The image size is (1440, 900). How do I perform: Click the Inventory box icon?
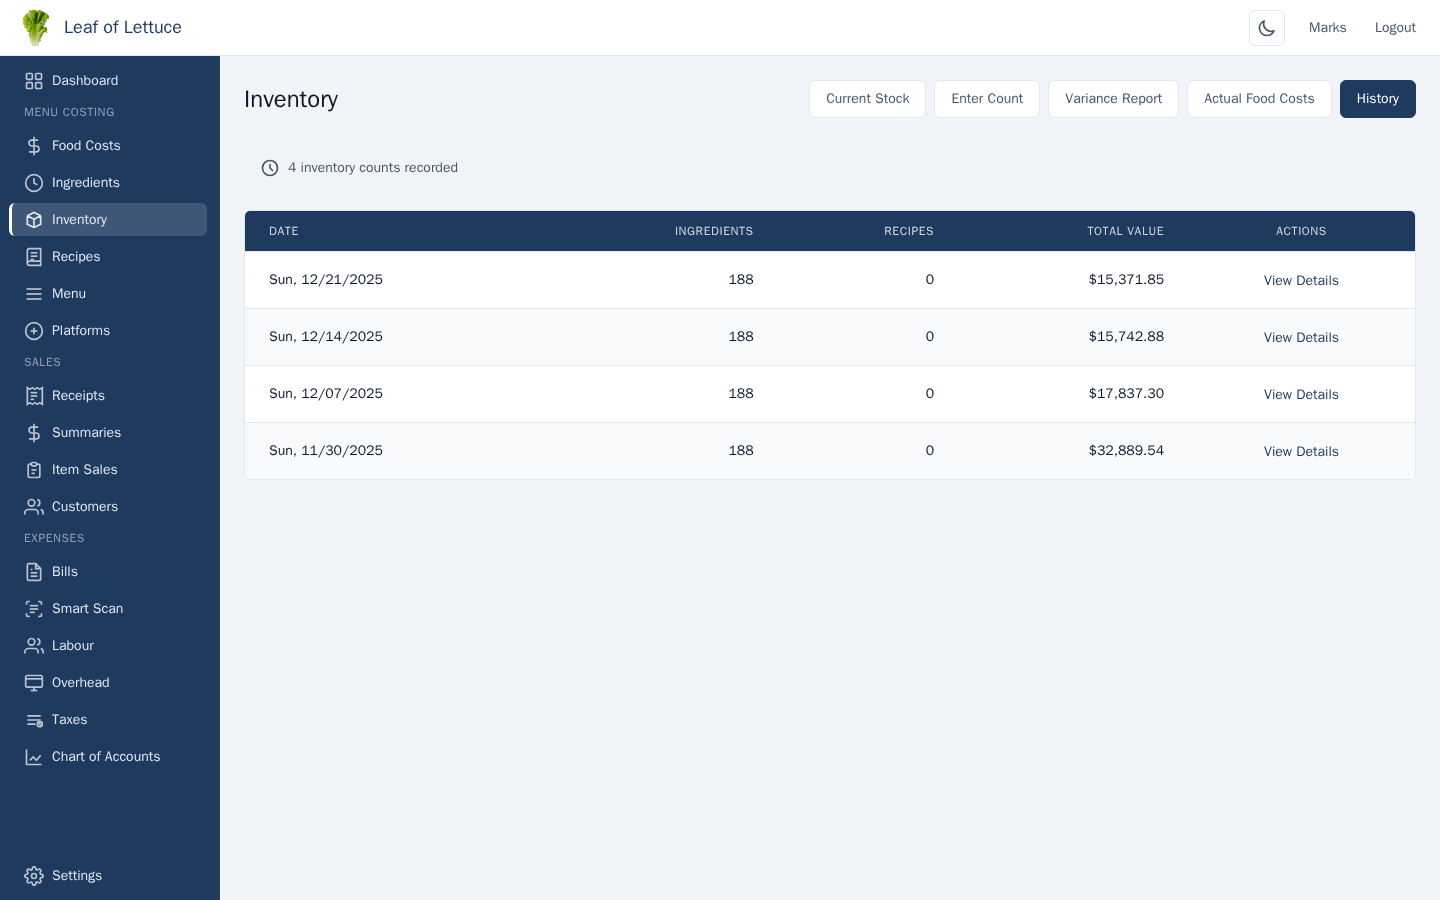coord(34,219)
